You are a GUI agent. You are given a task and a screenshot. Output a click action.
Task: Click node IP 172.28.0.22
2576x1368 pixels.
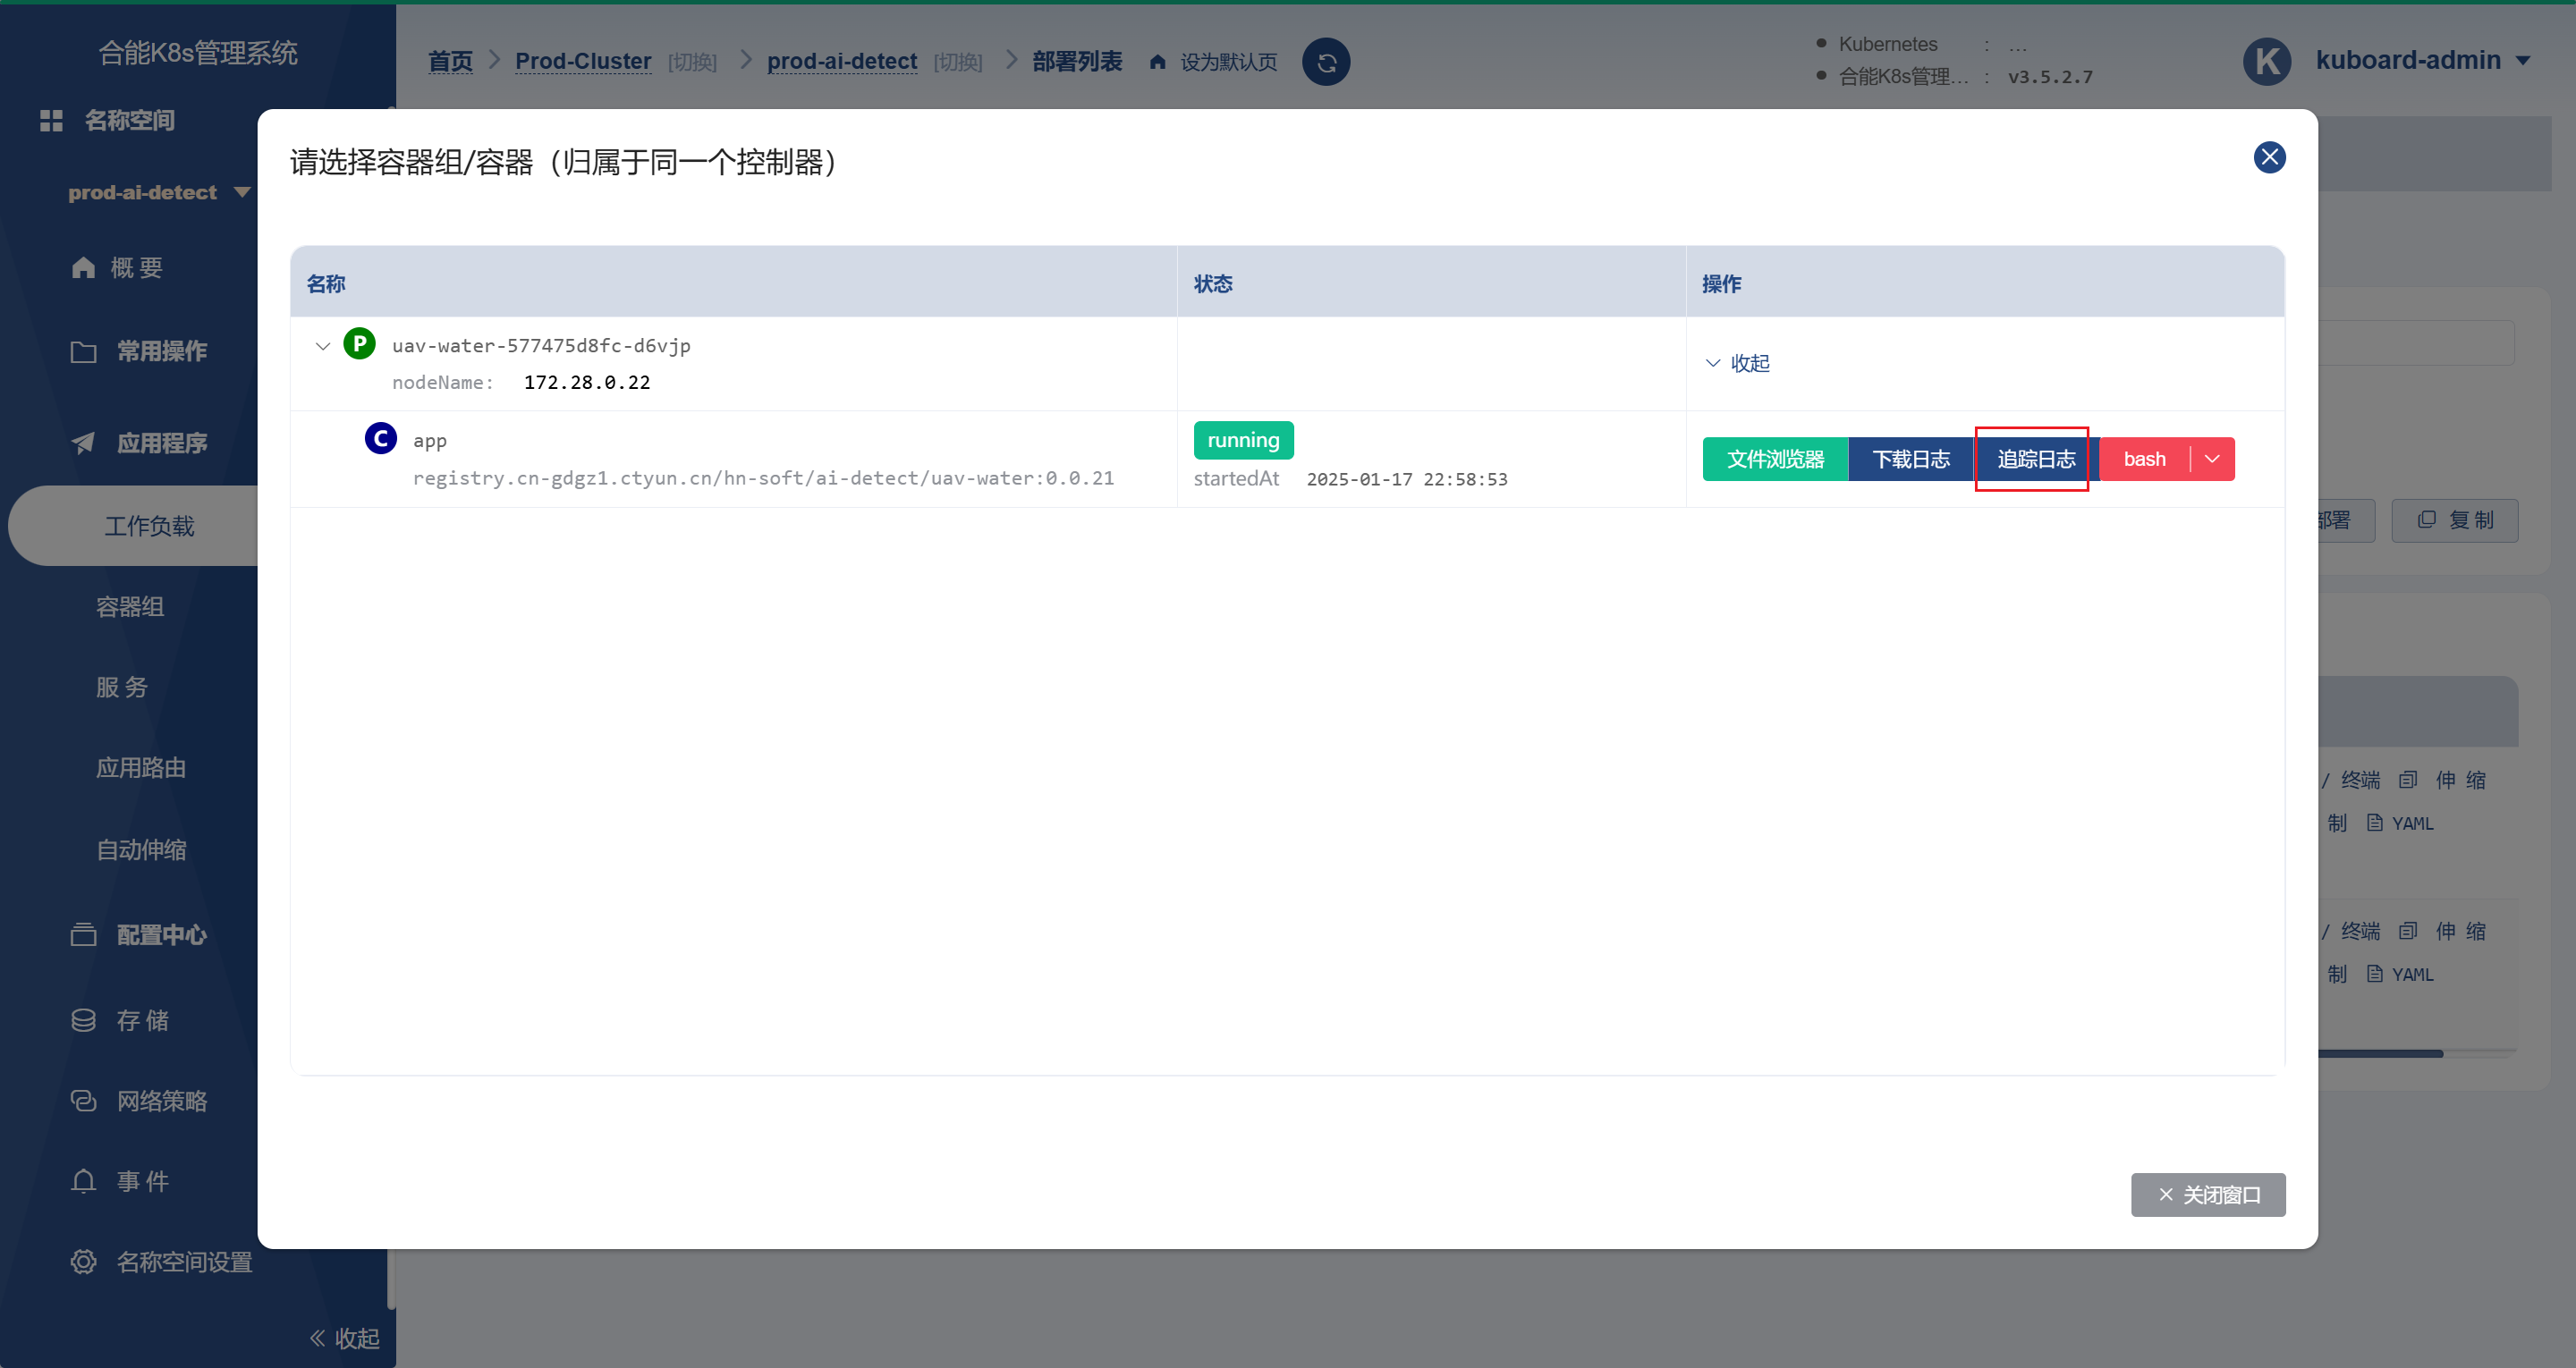(x=587, y=383)
